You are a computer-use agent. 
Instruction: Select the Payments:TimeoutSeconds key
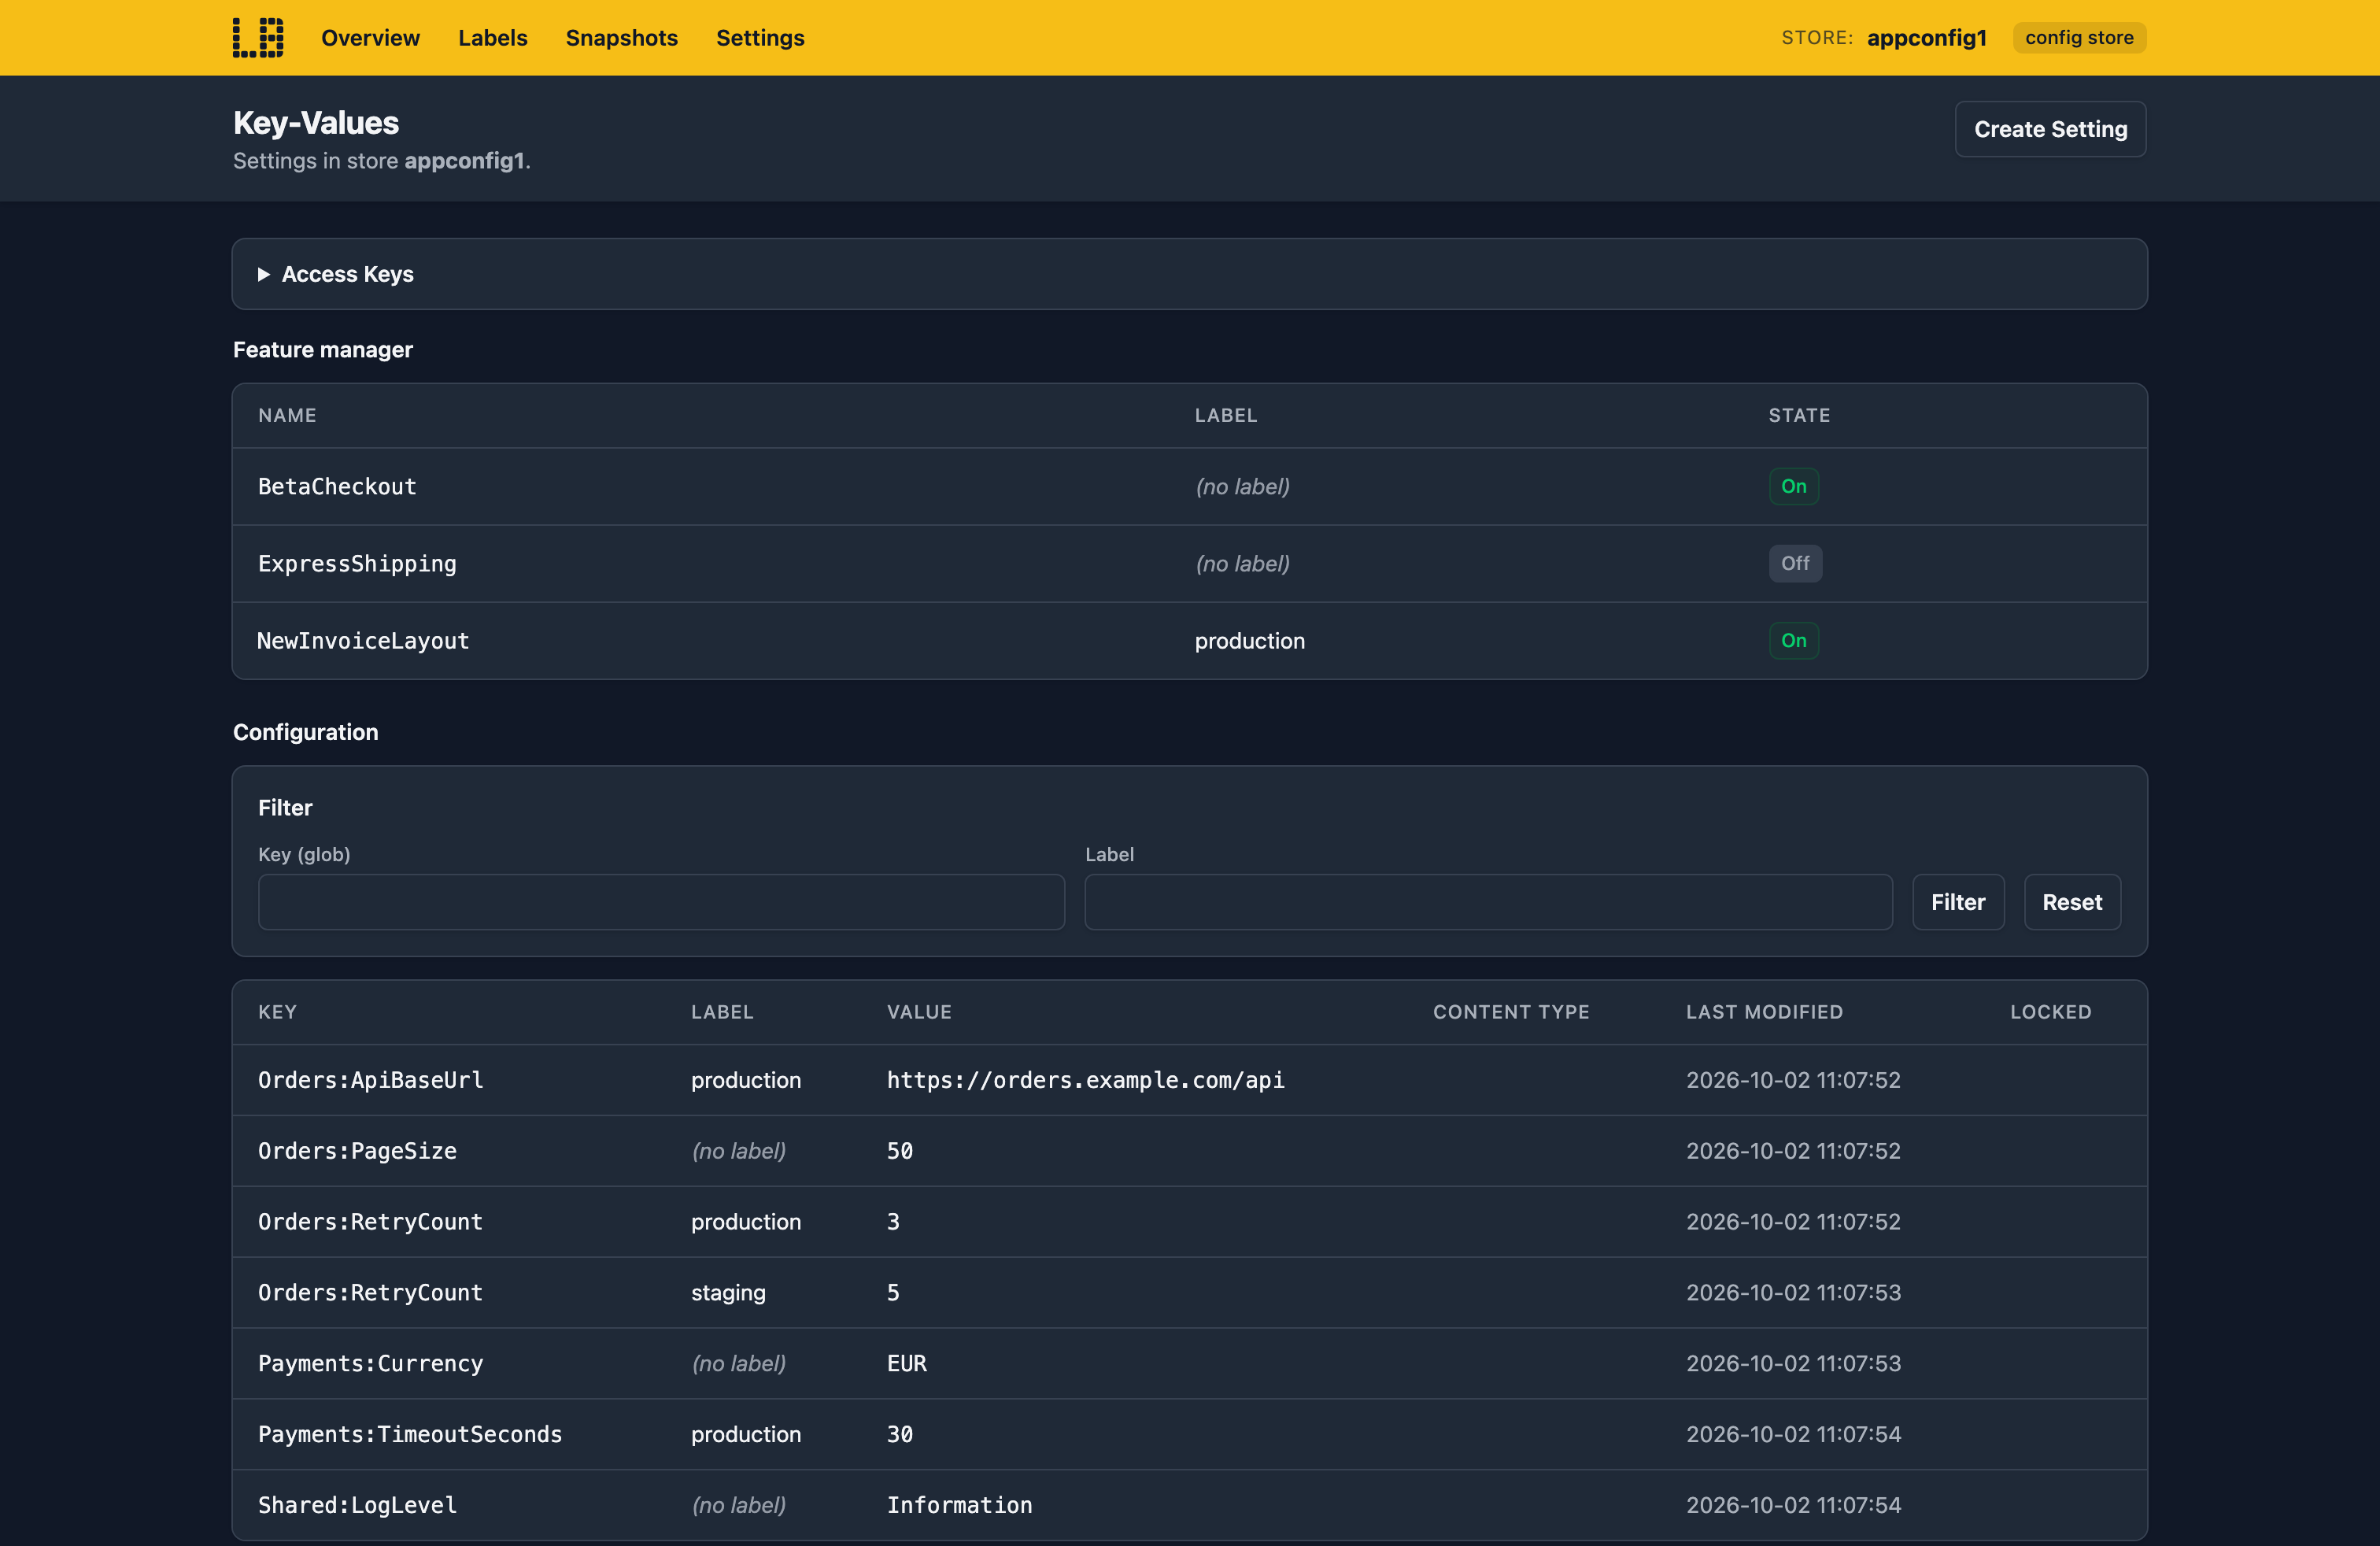click(x=410, y=1435)
